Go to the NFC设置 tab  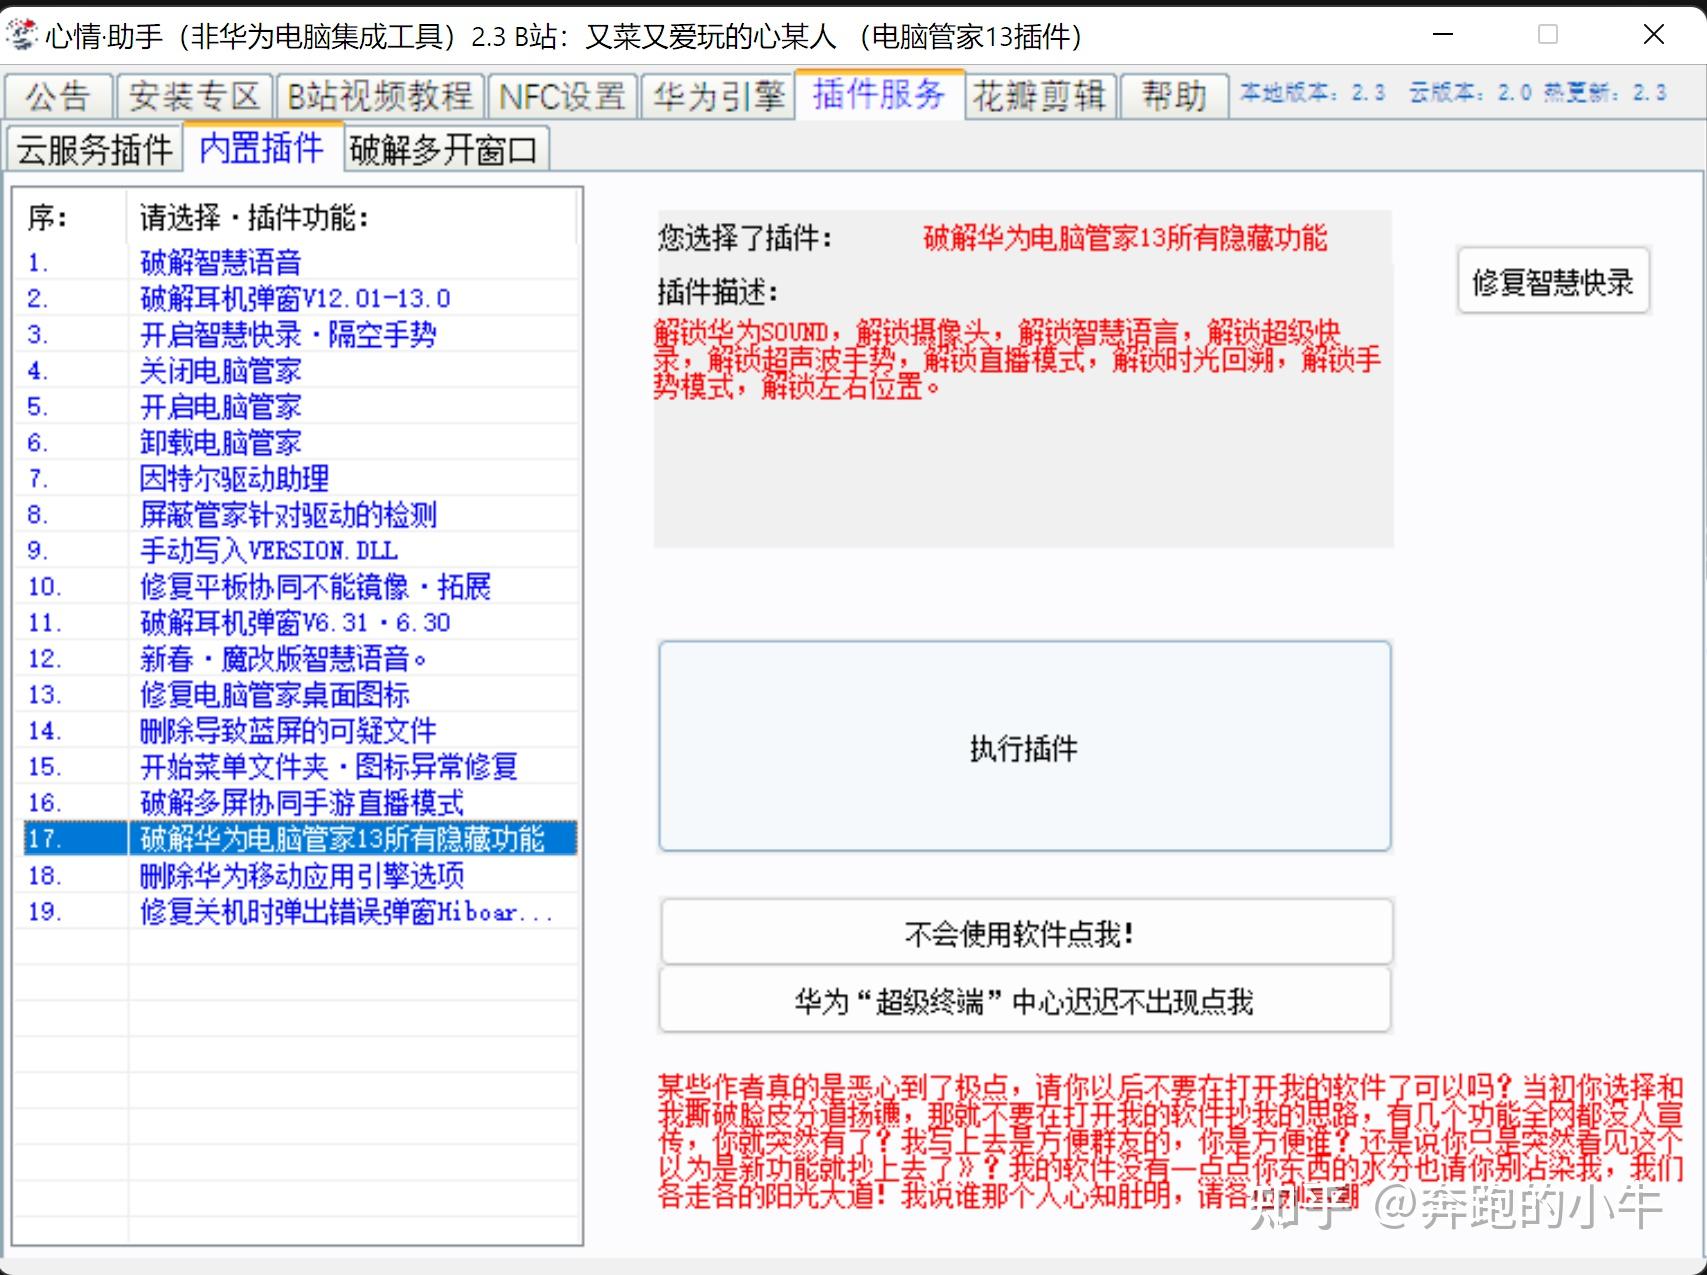click(562, 96)
